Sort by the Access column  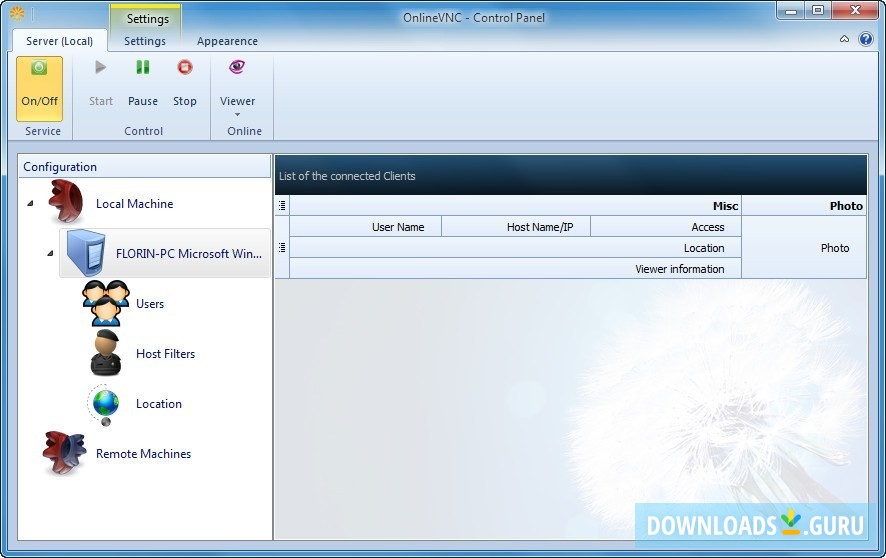pos(666,226)
